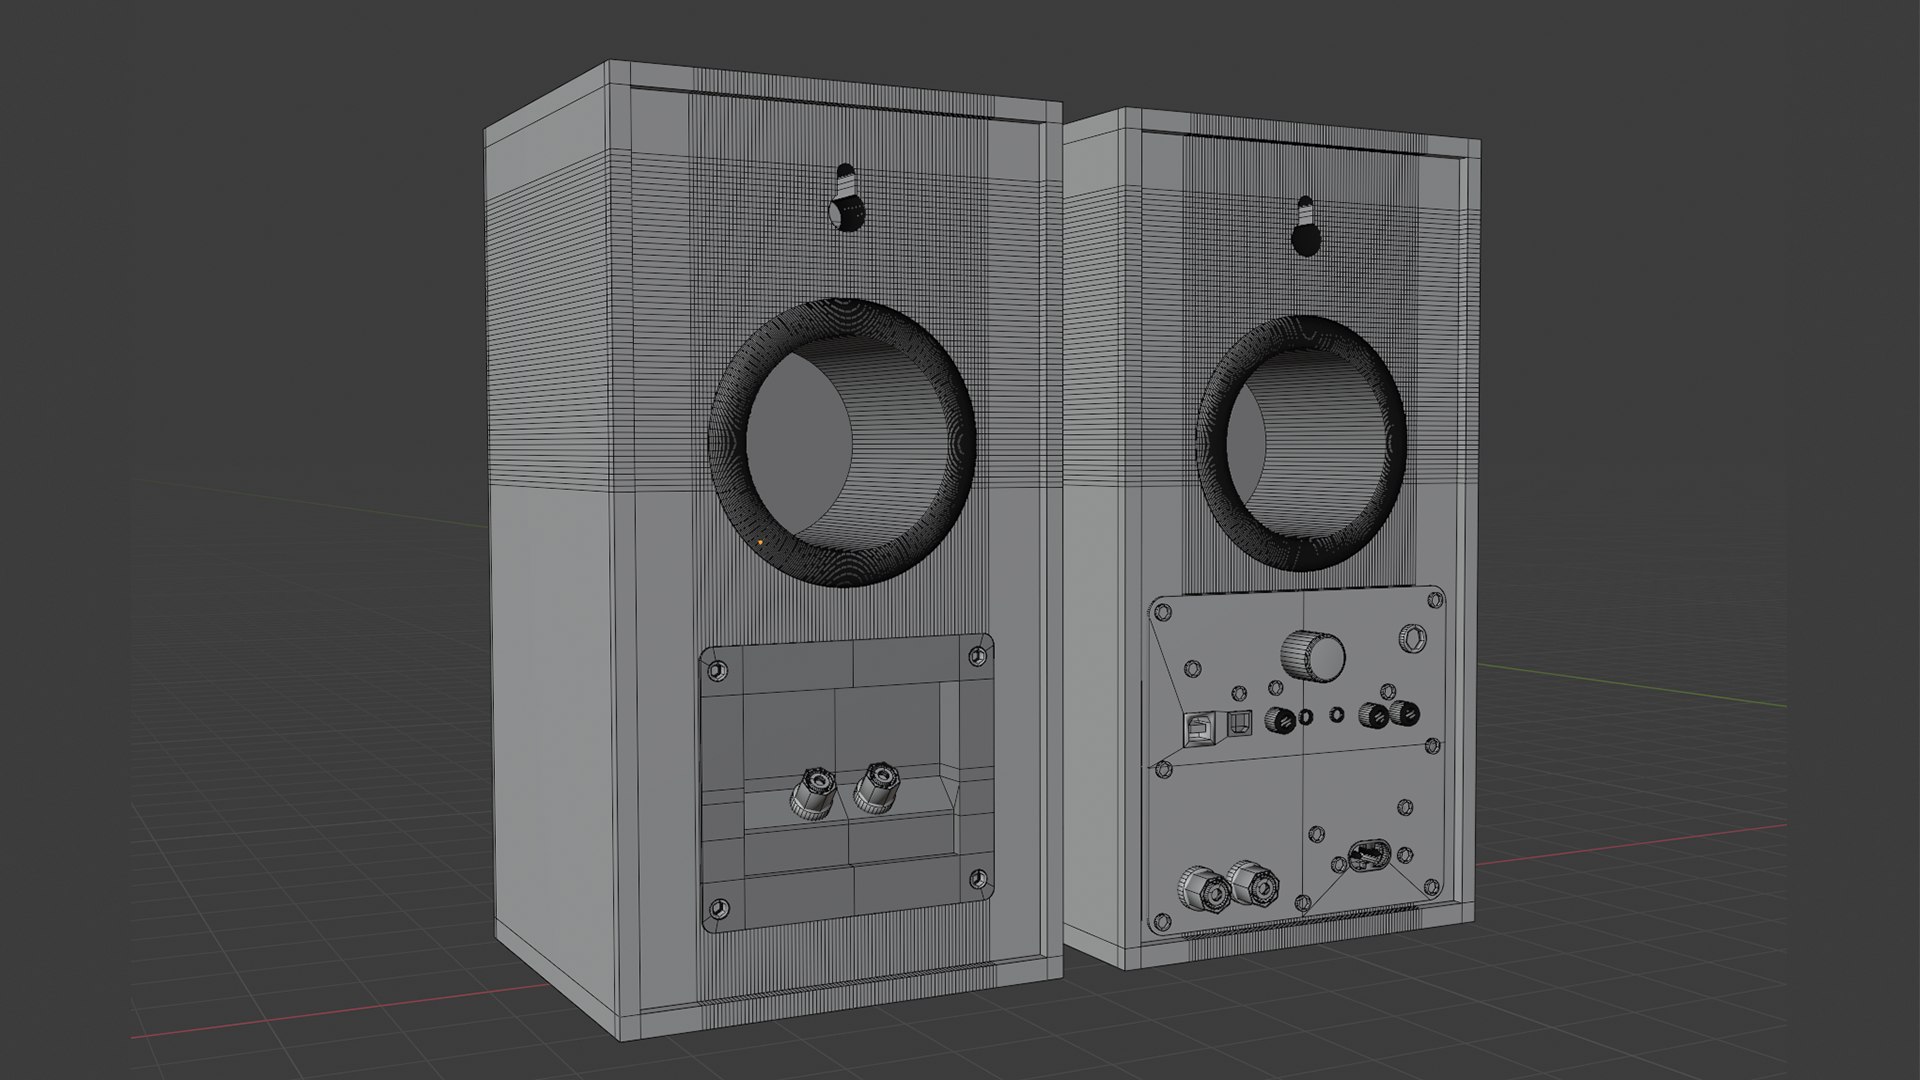Click the square USB-B port on right speaker
This screenshot has width=1920, height=1080.
point(1200,728)
